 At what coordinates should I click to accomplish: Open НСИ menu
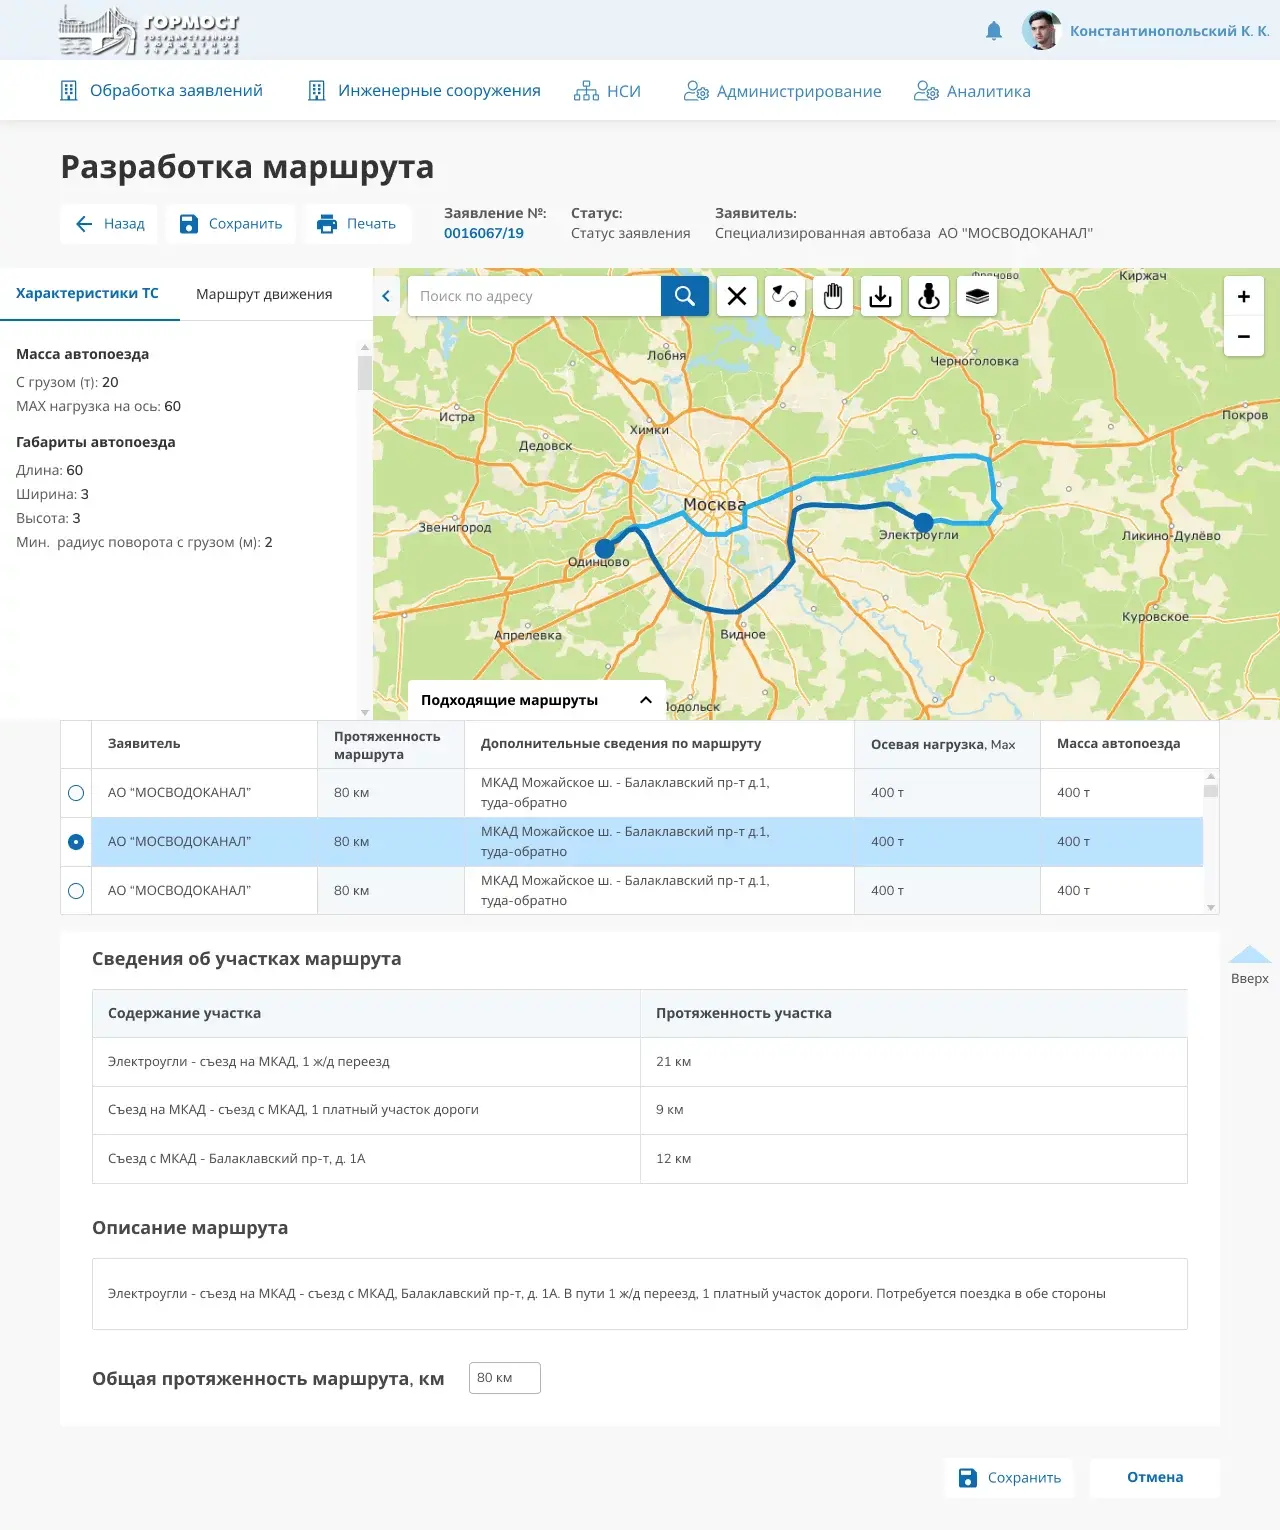tap(607, 91)
